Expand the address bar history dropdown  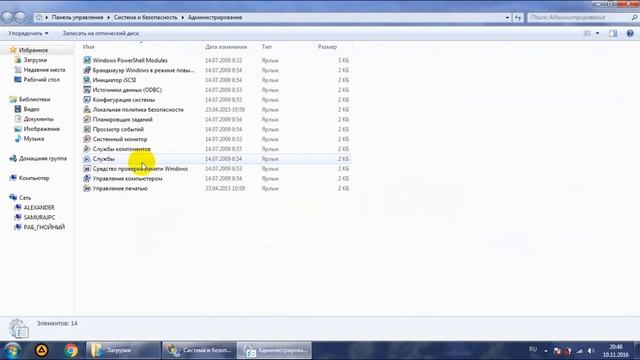click(507, 18)
